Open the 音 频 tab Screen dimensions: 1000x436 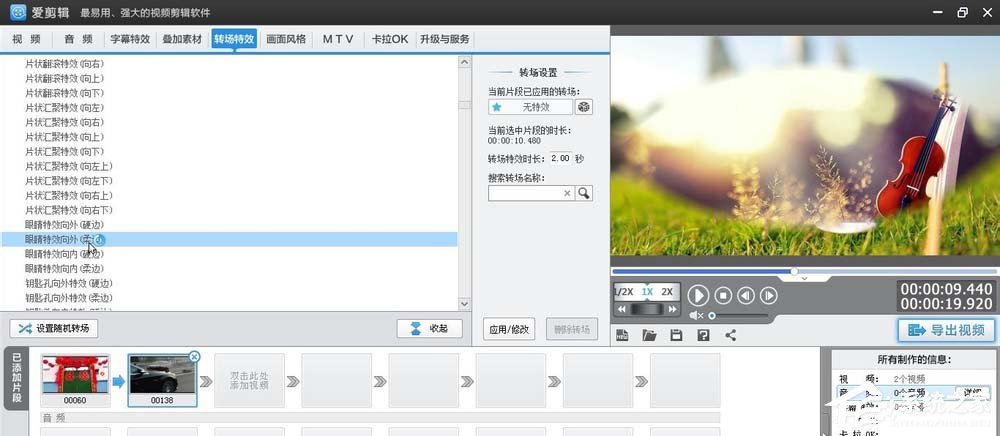click(x=78, y=39)
